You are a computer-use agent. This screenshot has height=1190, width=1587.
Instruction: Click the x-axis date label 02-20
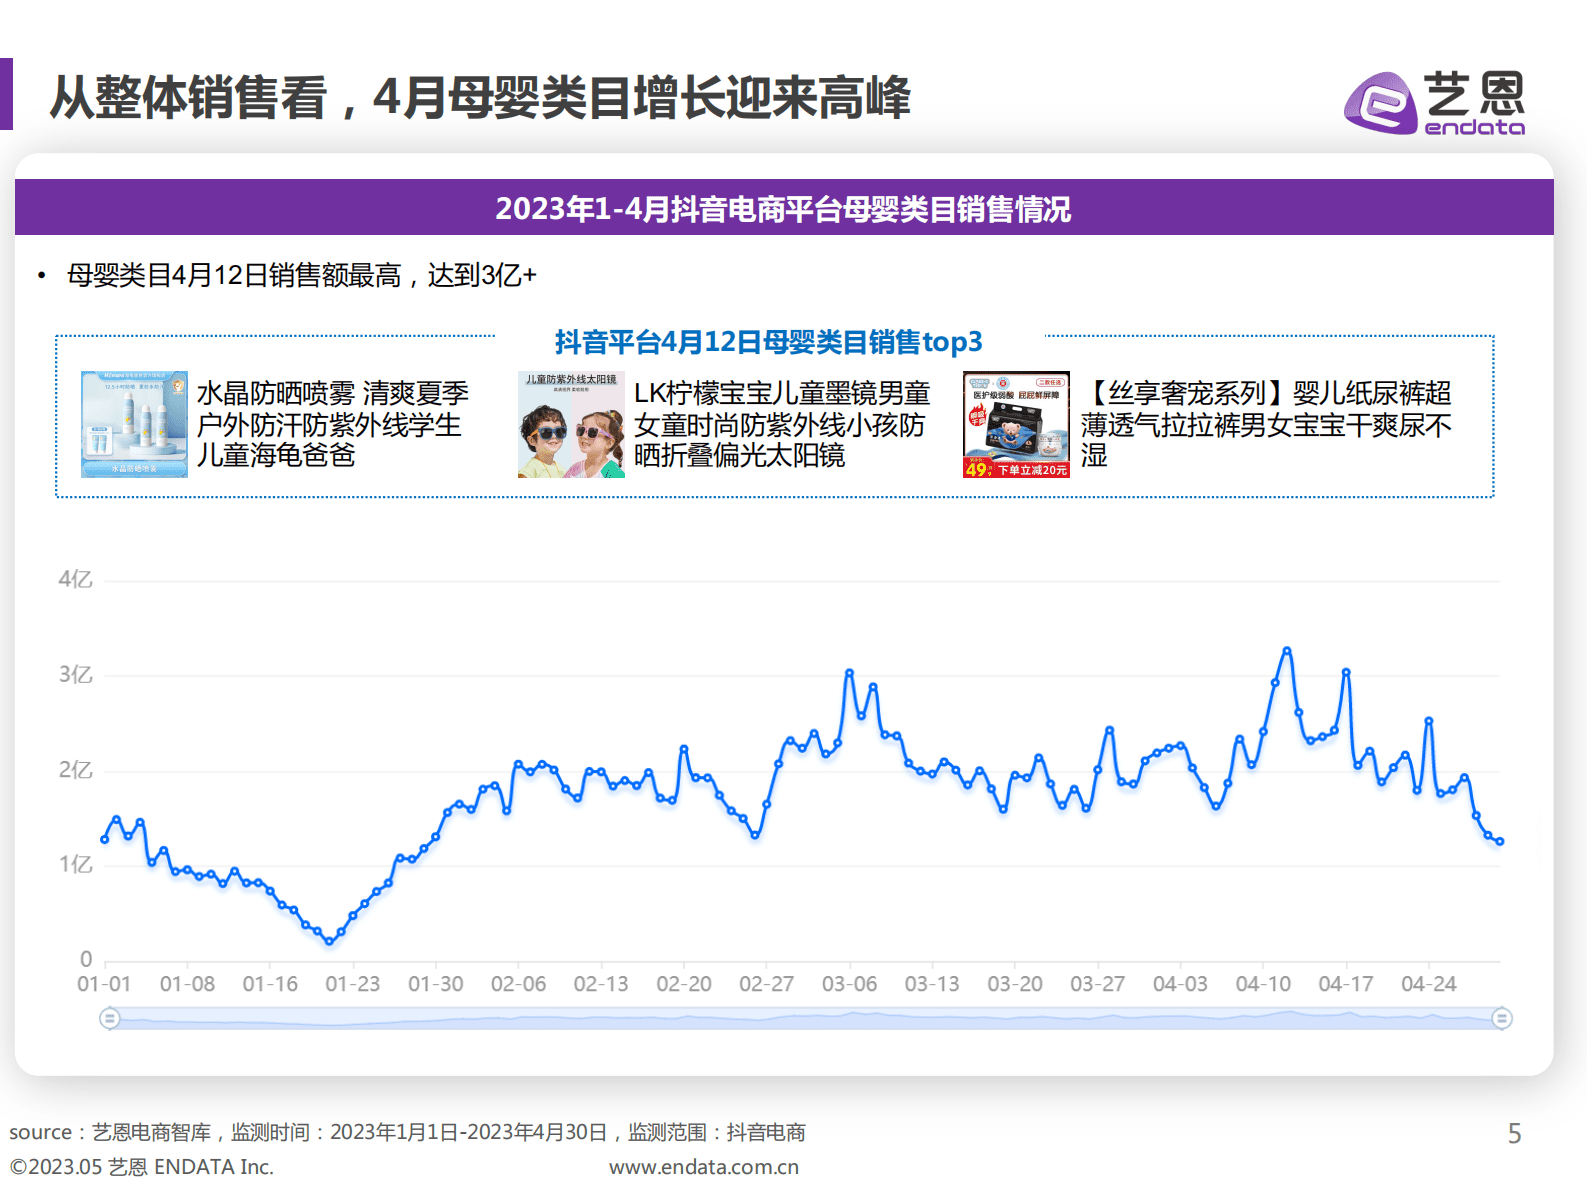click(684, 984)
